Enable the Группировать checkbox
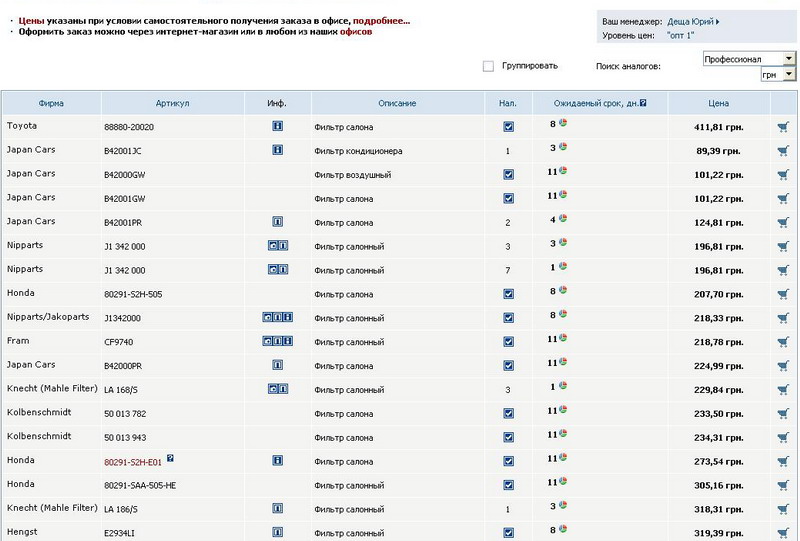This screenshot has width=800, height=541. pos(488,66)
